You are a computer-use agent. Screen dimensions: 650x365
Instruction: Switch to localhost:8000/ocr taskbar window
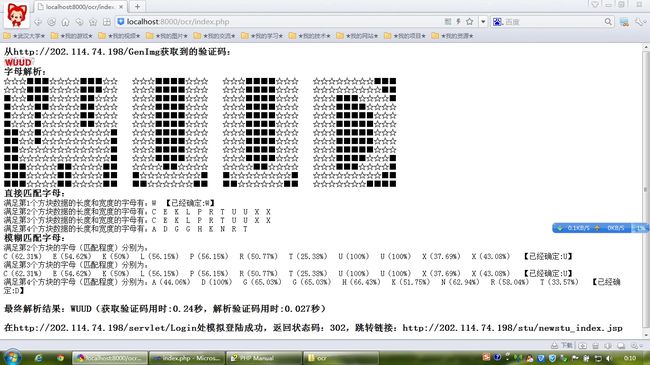[x=109, y=358]
